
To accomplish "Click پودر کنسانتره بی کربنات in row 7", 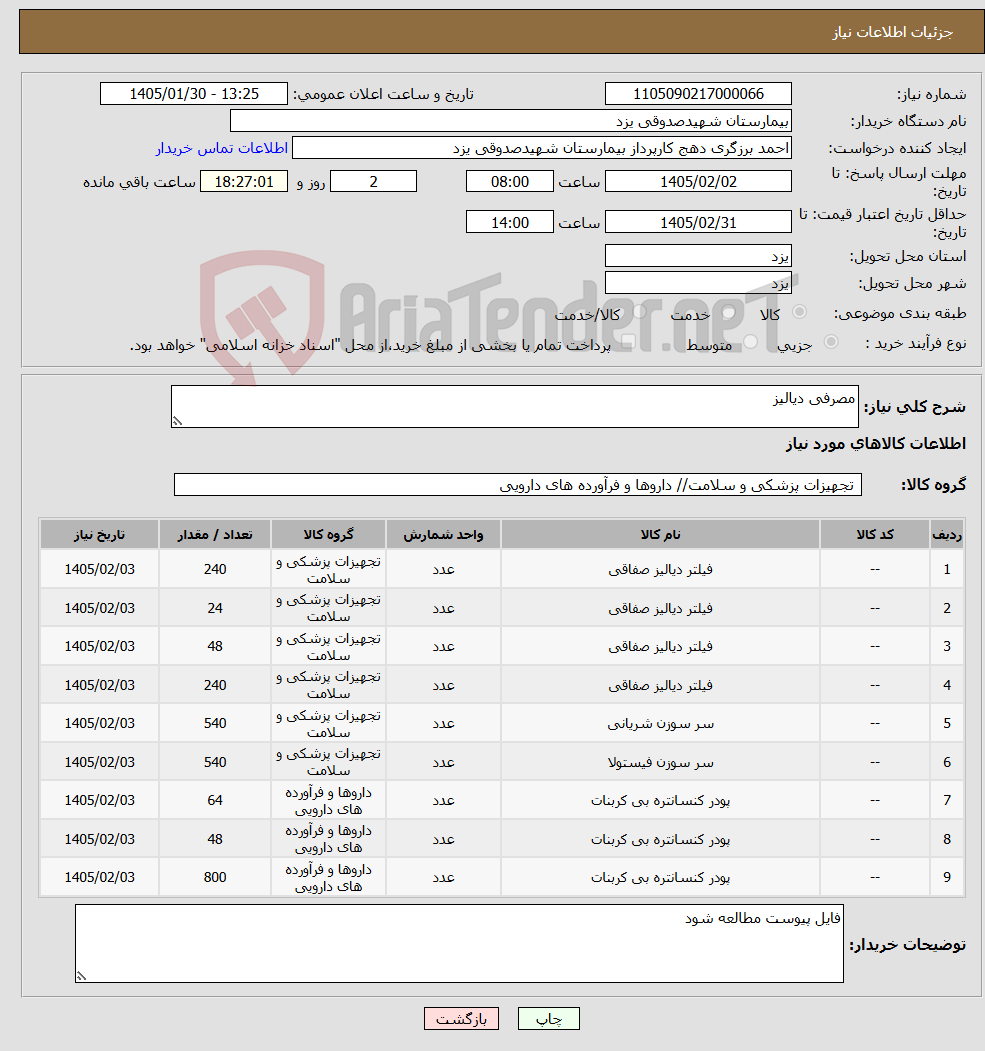I will [660, 801].
